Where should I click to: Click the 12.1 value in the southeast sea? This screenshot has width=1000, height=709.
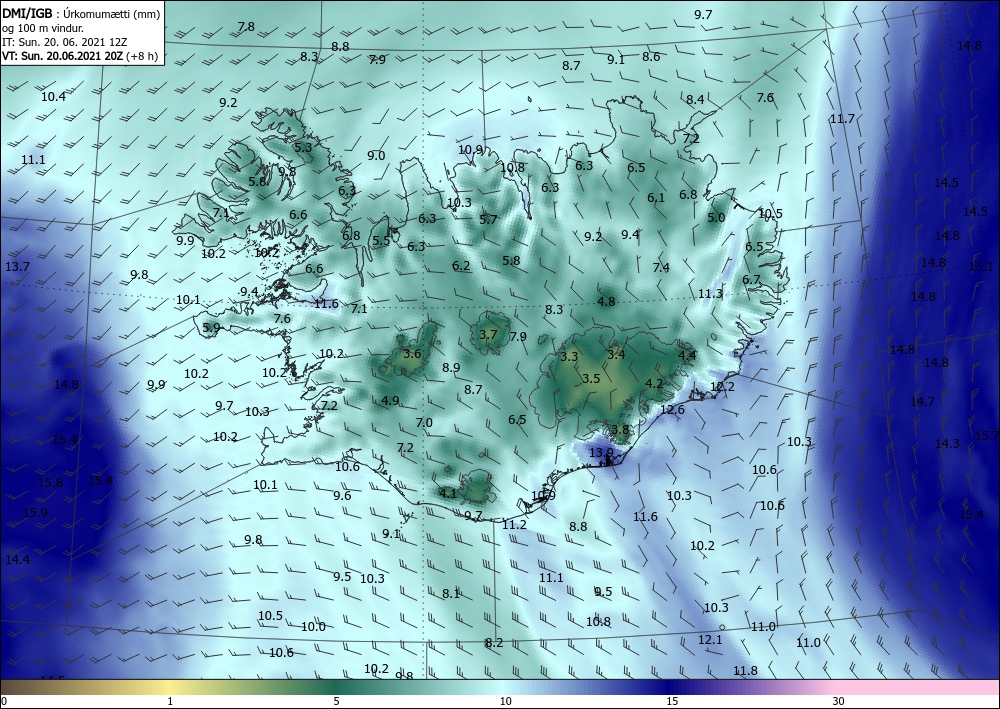(710, 640)
